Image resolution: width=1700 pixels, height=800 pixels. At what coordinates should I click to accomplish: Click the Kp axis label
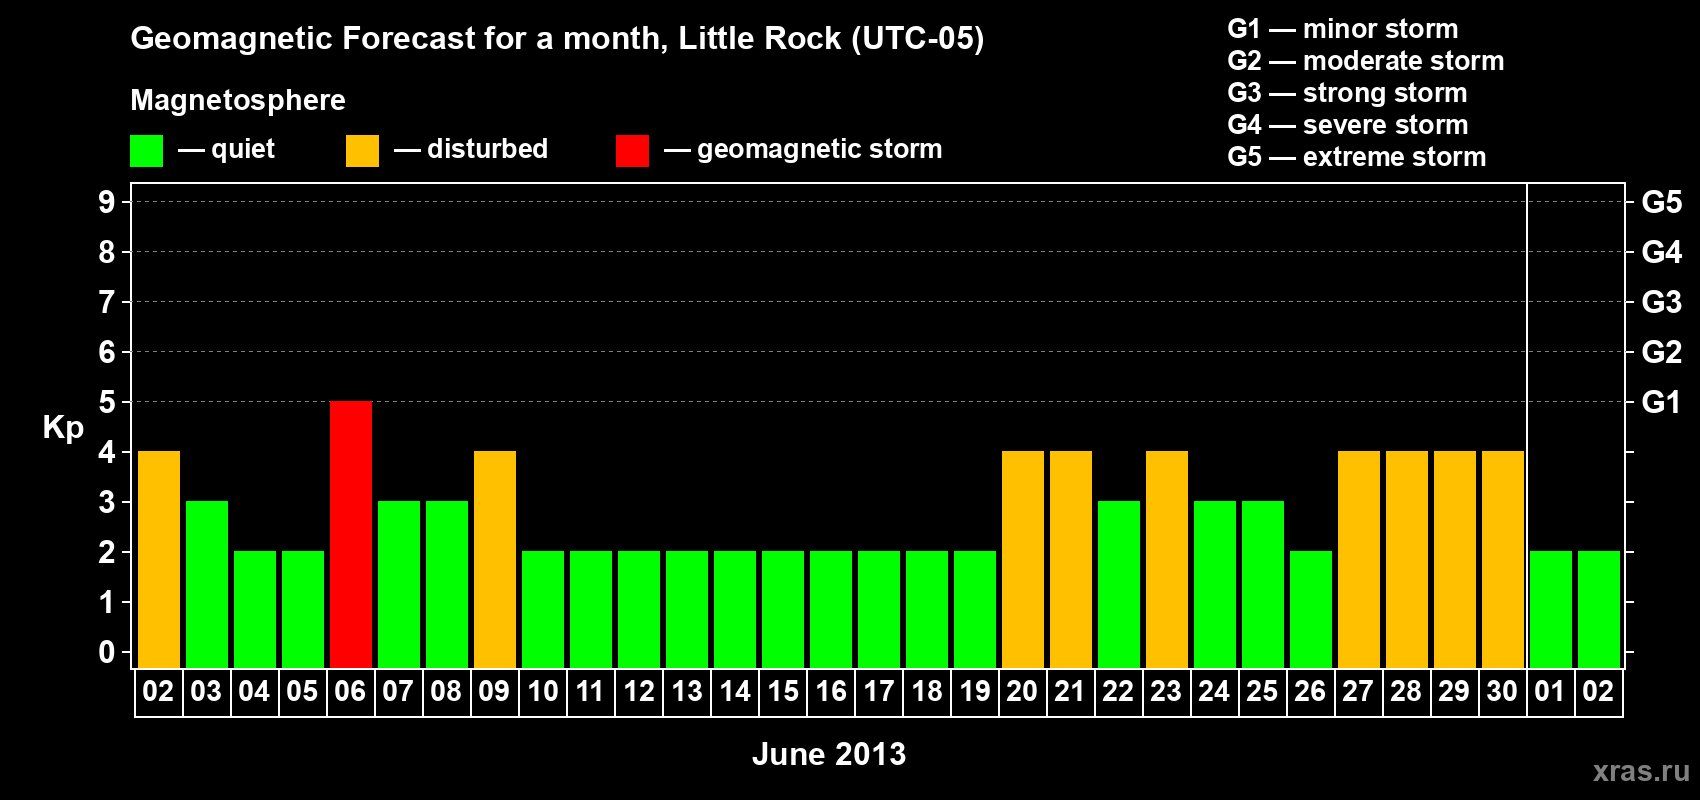(63, 428)
